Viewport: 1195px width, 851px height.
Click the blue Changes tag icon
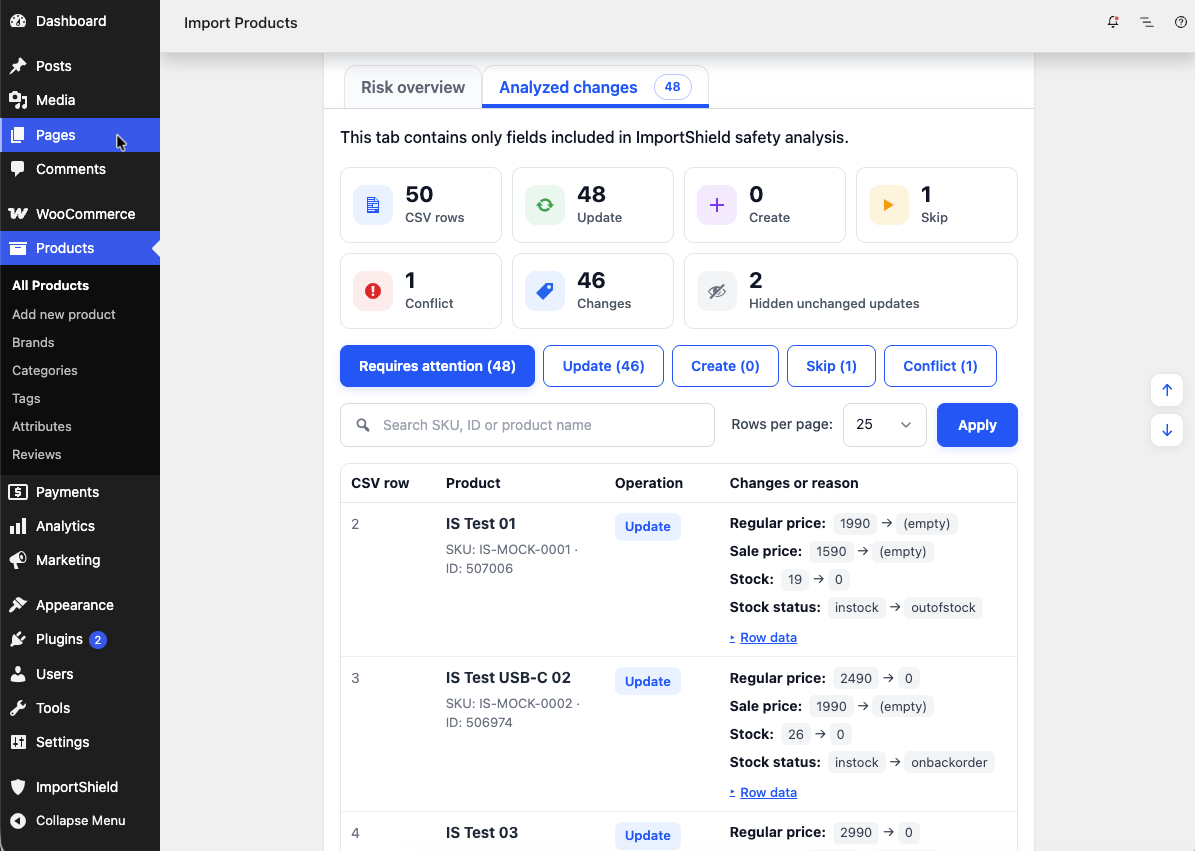click(545, 291)
